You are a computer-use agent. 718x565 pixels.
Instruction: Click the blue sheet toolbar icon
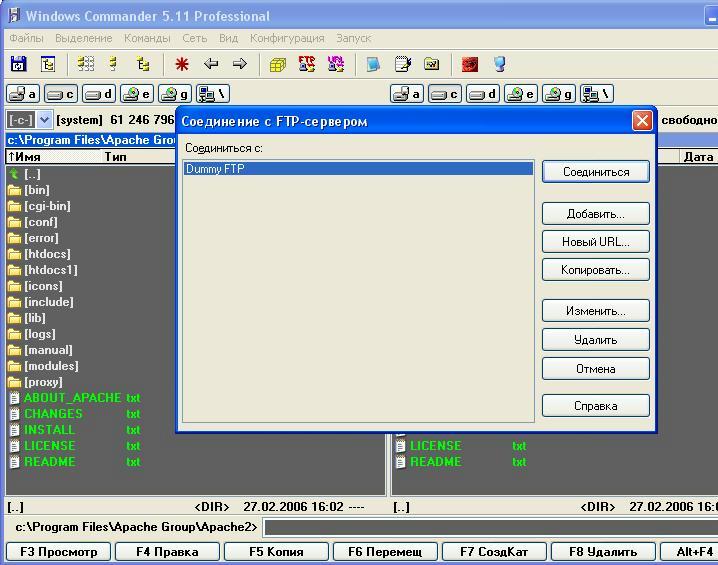[x=373, y=64]
